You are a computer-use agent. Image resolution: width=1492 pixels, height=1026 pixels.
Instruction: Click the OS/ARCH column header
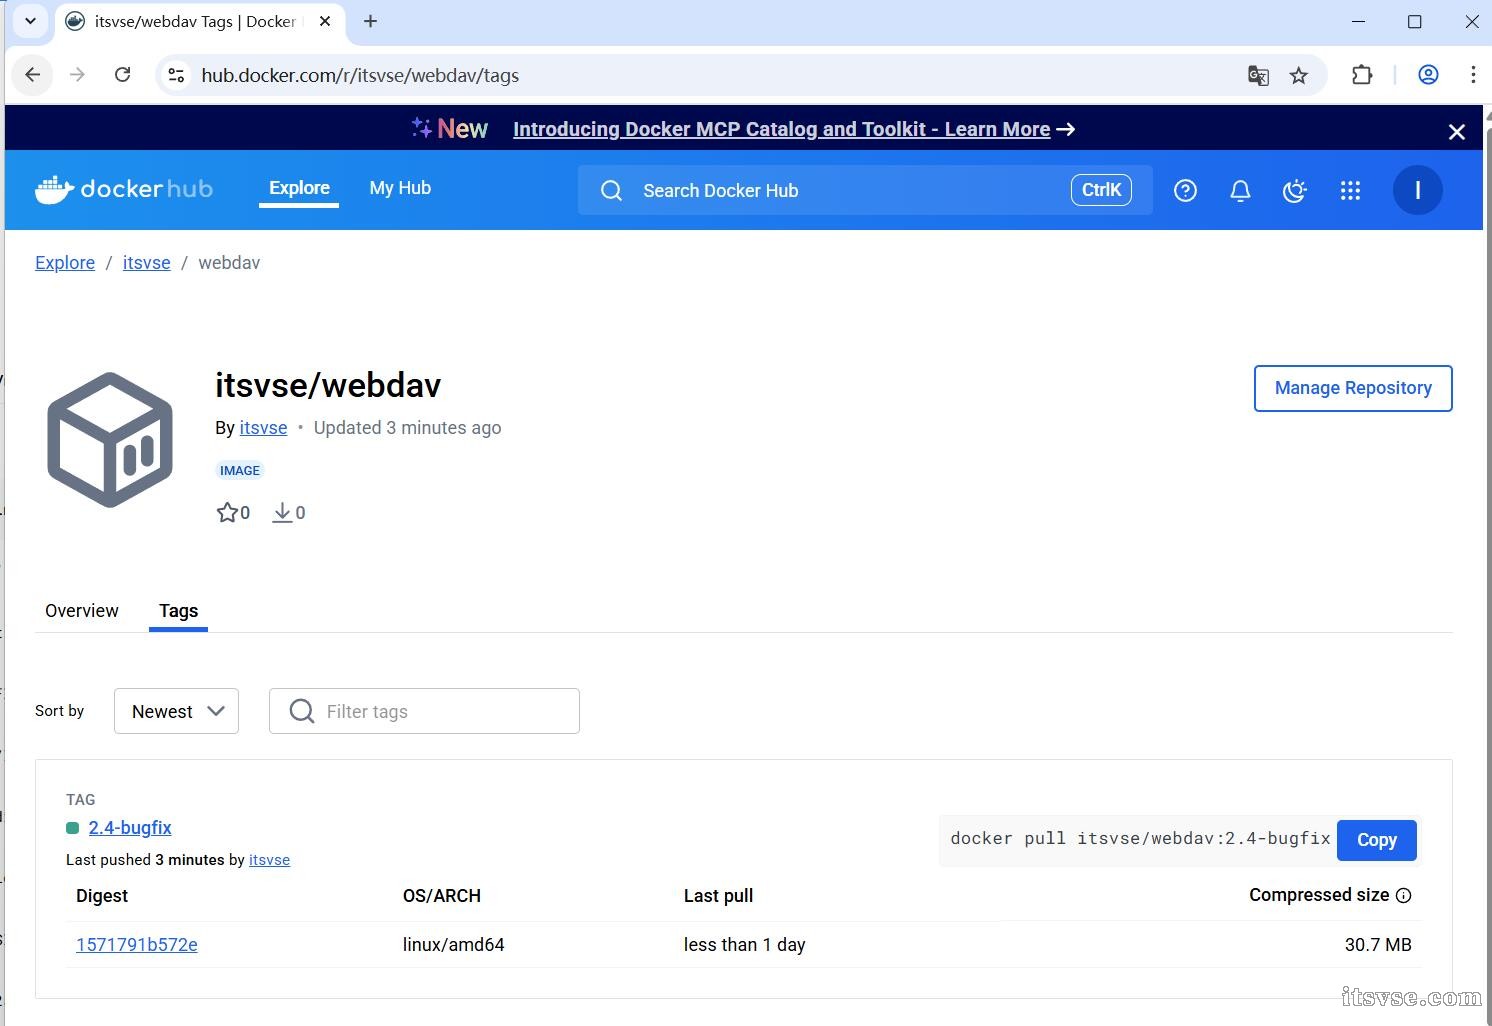point(442,896)
